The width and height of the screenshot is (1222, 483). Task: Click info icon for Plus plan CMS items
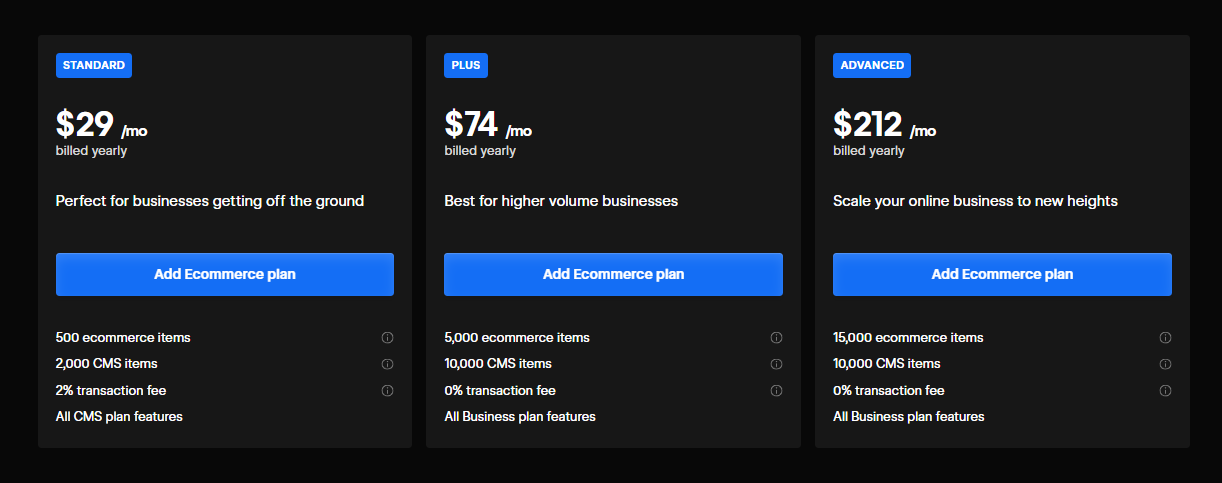click(776, 364)
